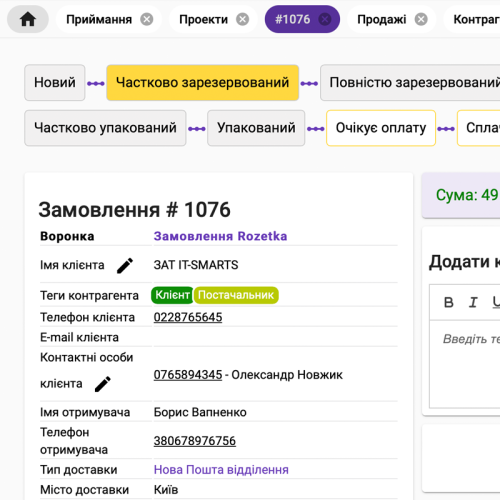This screenshot has width=500, height=500.
Task: Apply italic formatting in comment editor
Action: [473, 302]
